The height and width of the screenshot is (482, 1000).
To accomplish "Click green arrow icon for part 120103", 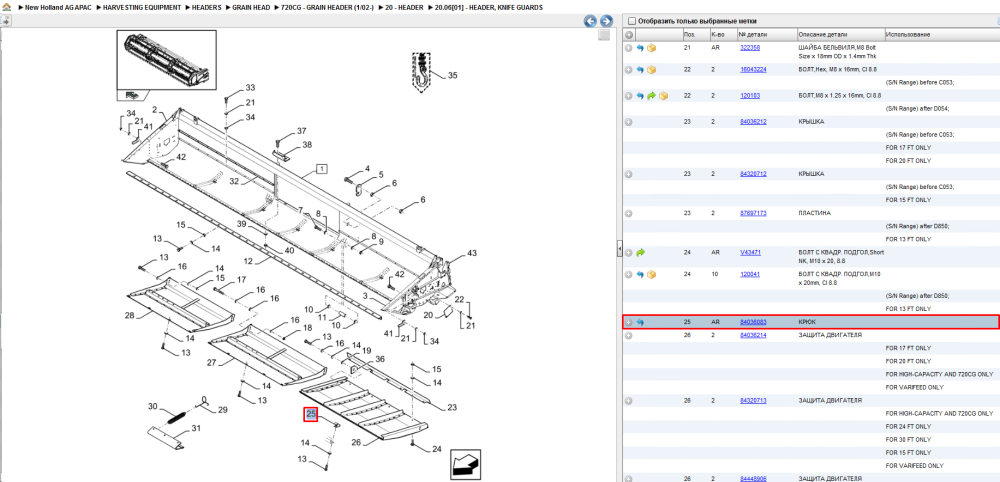I will 652,96.
